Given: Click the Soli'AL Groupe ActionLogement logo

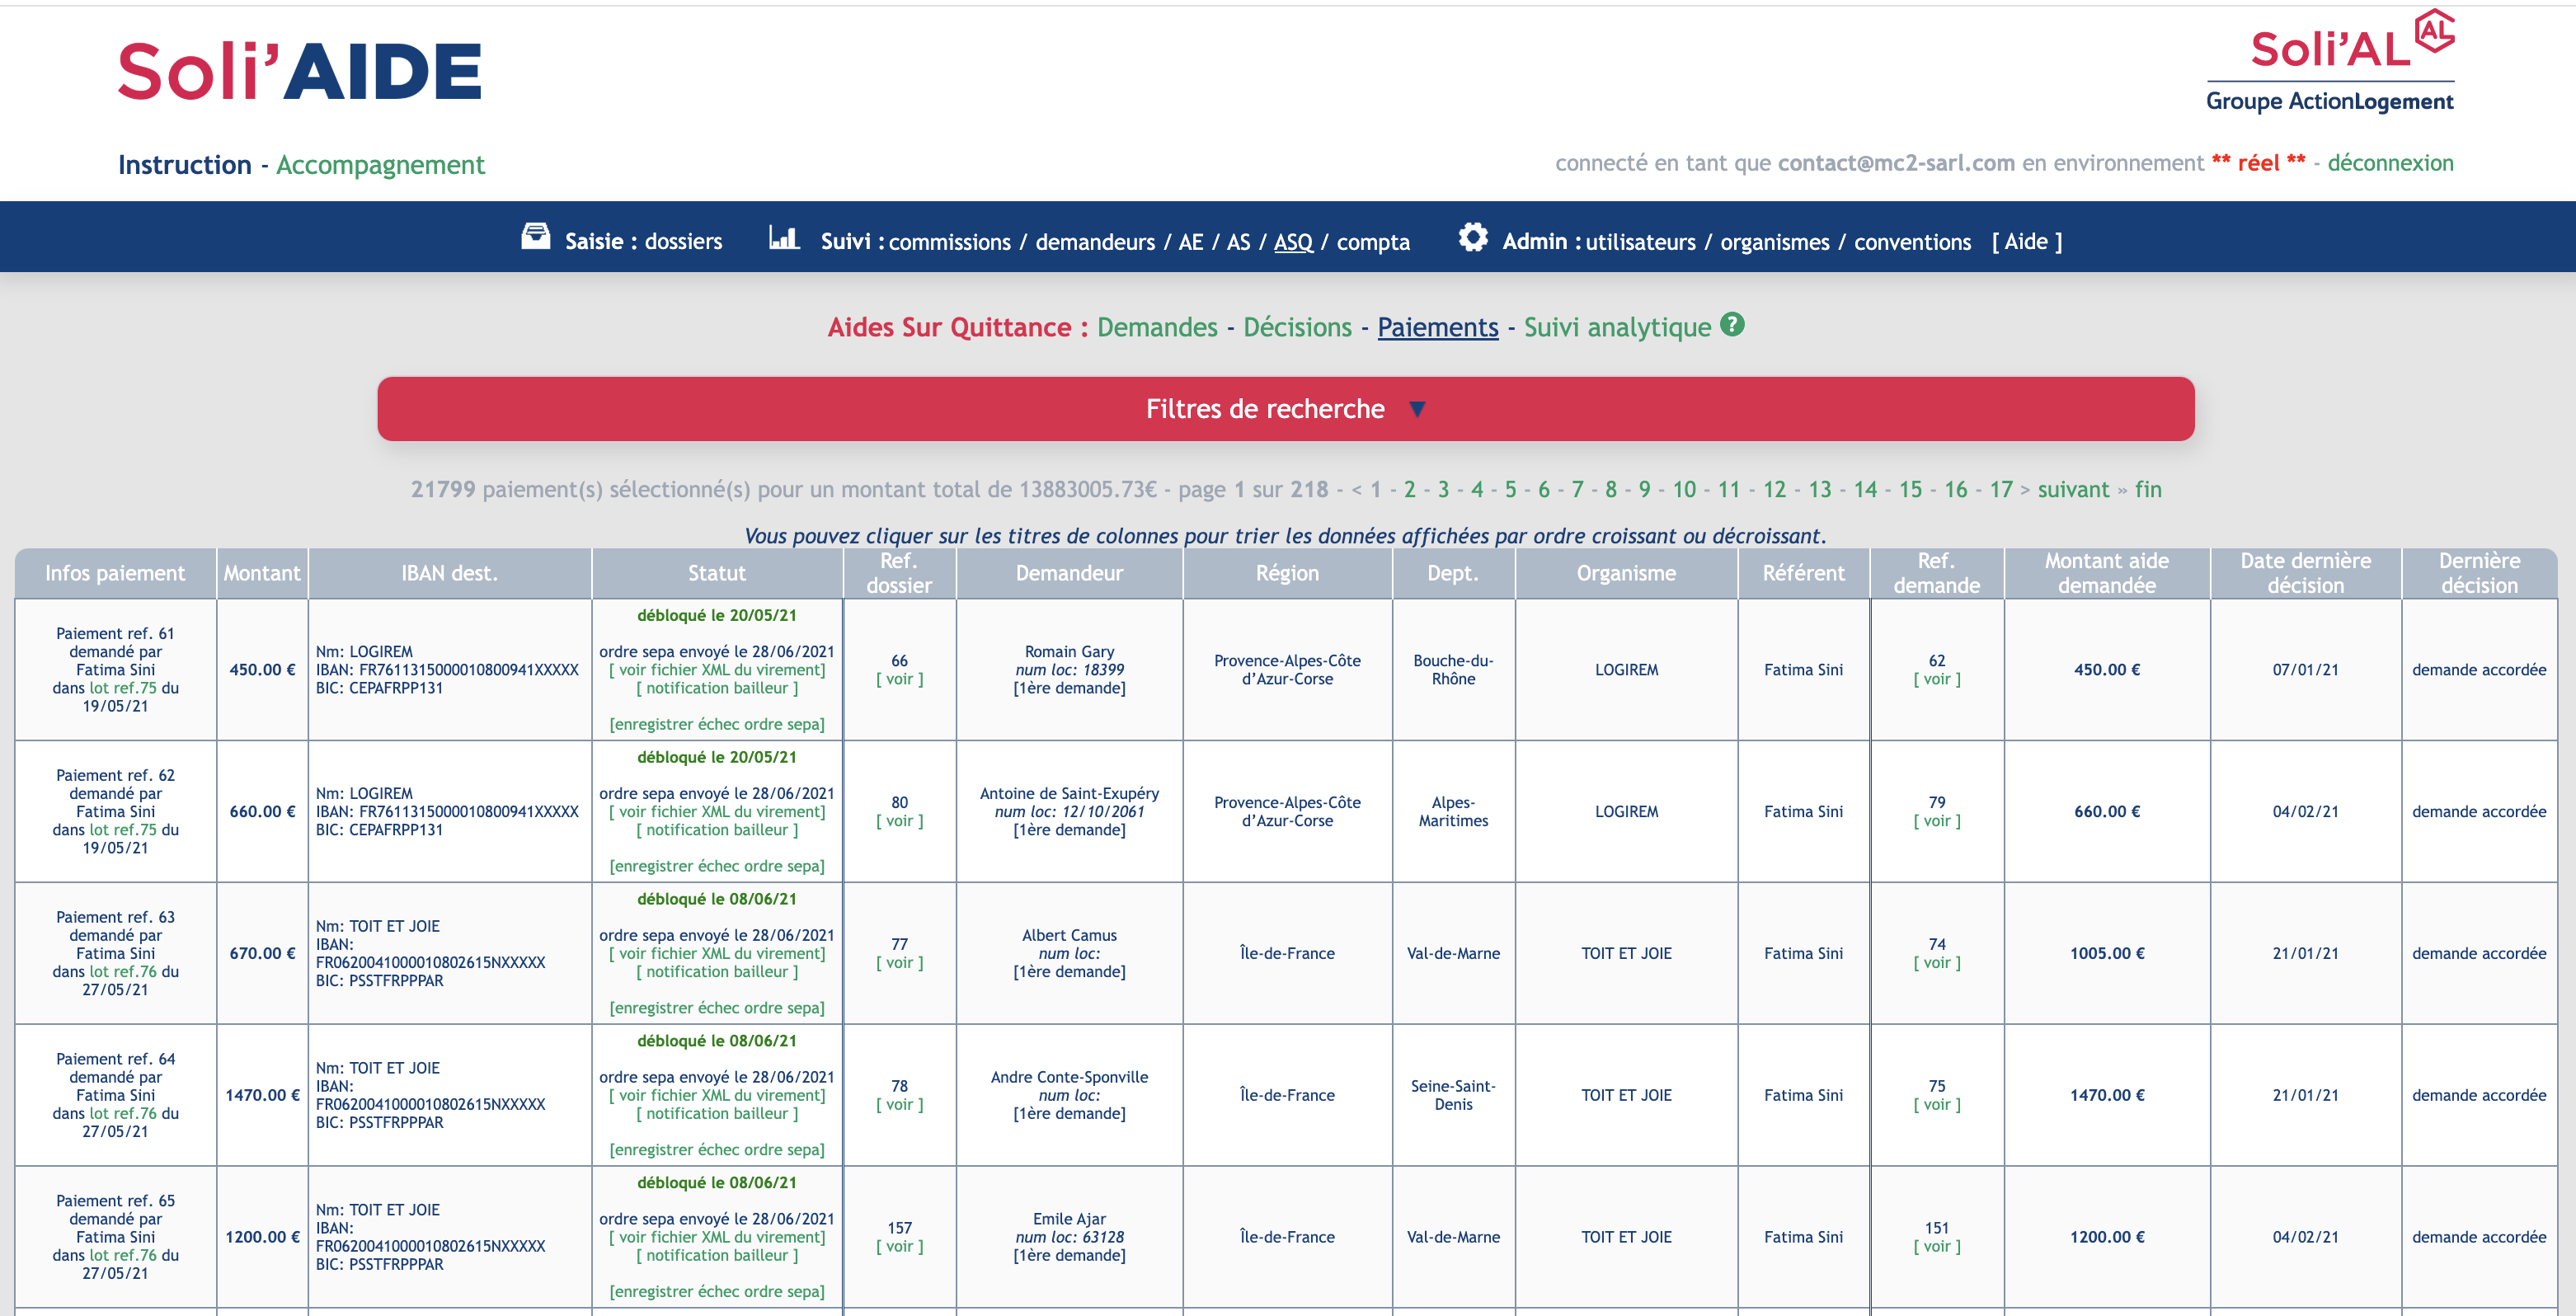Looking at the screenshot, I should [2330, 61].
